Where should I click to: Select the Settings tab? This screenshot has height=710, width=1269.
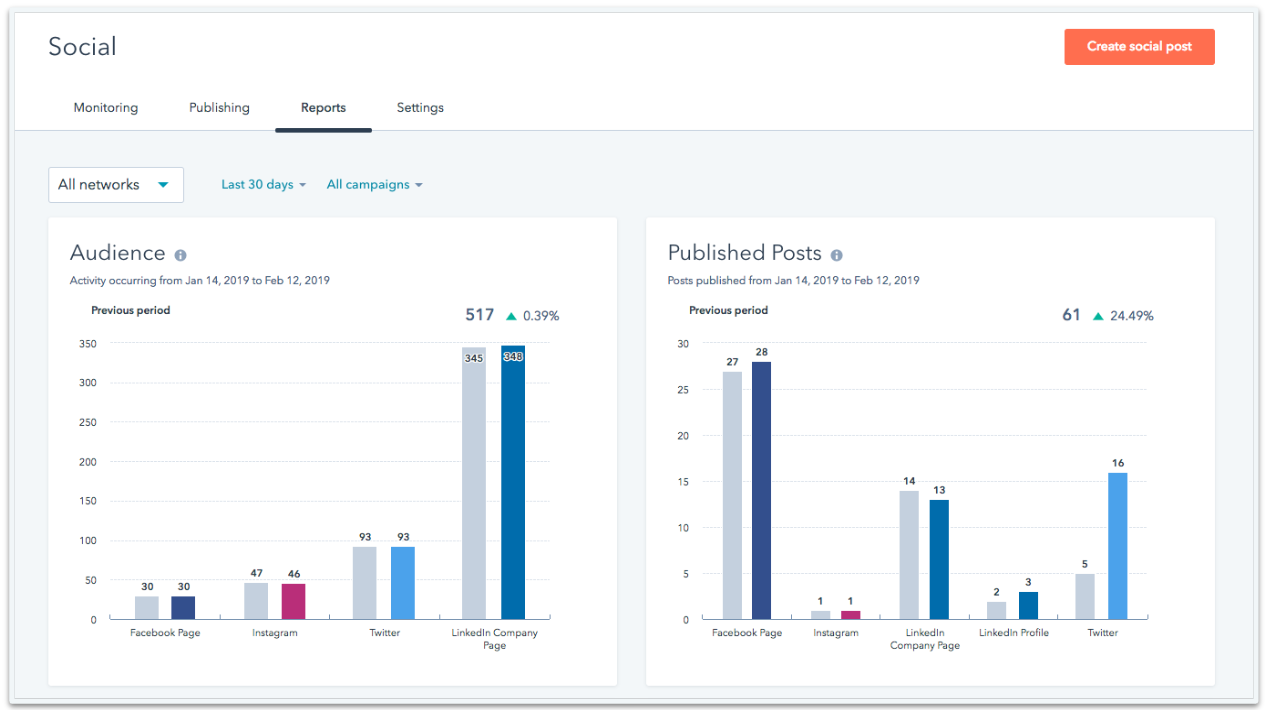[x=419, y=107]
